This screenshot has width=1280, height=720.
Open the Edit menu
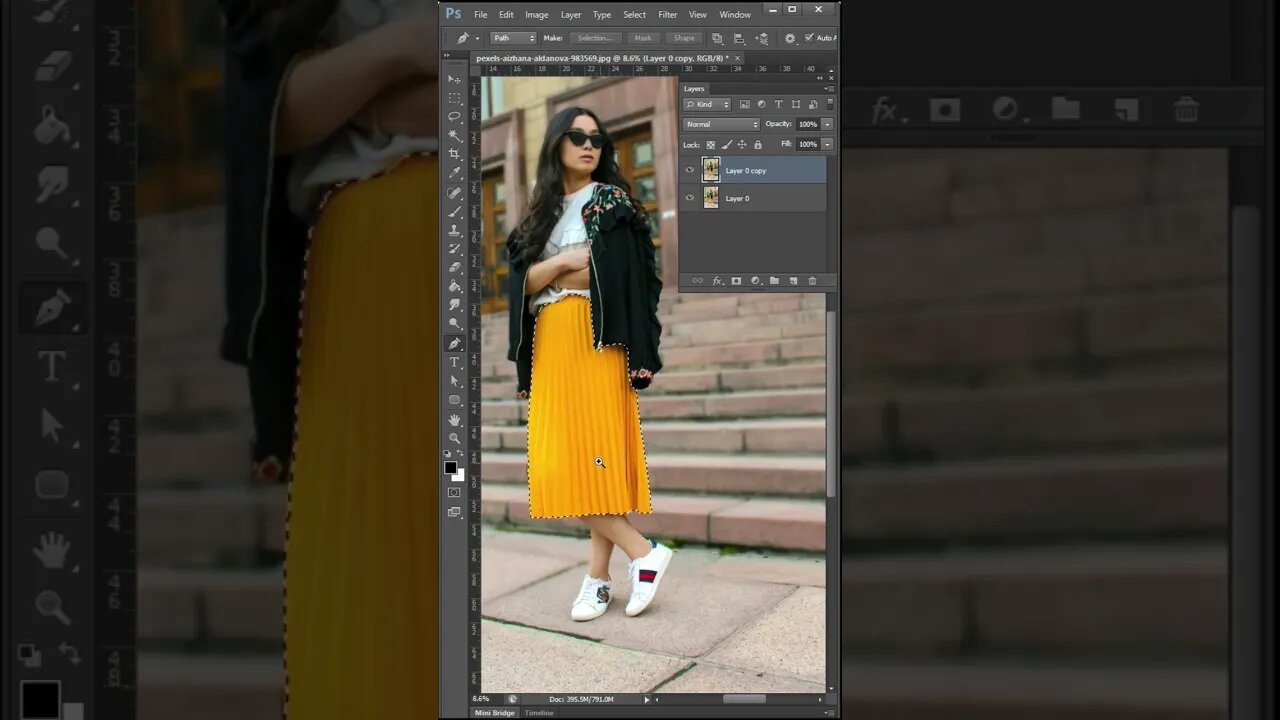[506, 14]
